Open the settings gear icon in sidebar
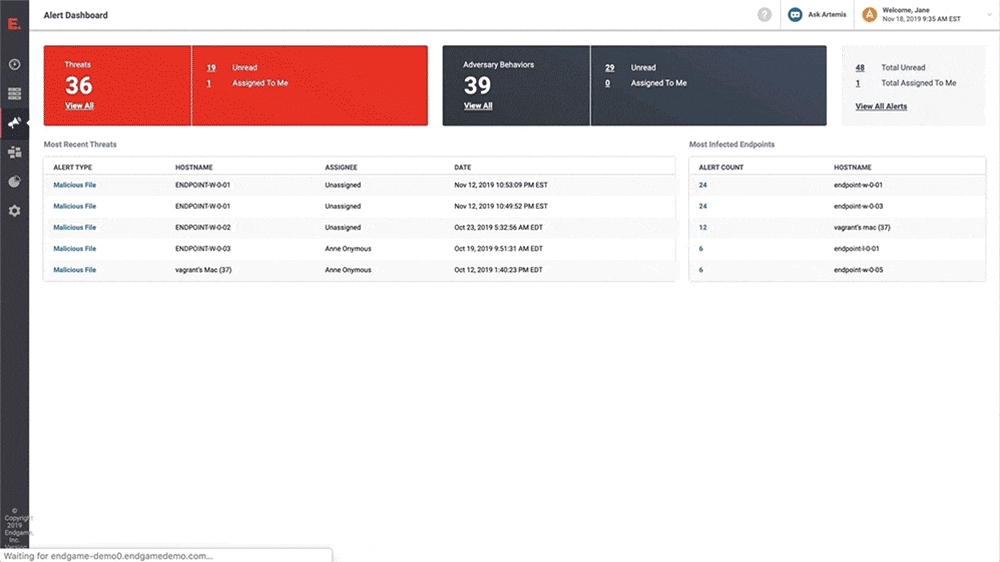 tap(14, 211)
